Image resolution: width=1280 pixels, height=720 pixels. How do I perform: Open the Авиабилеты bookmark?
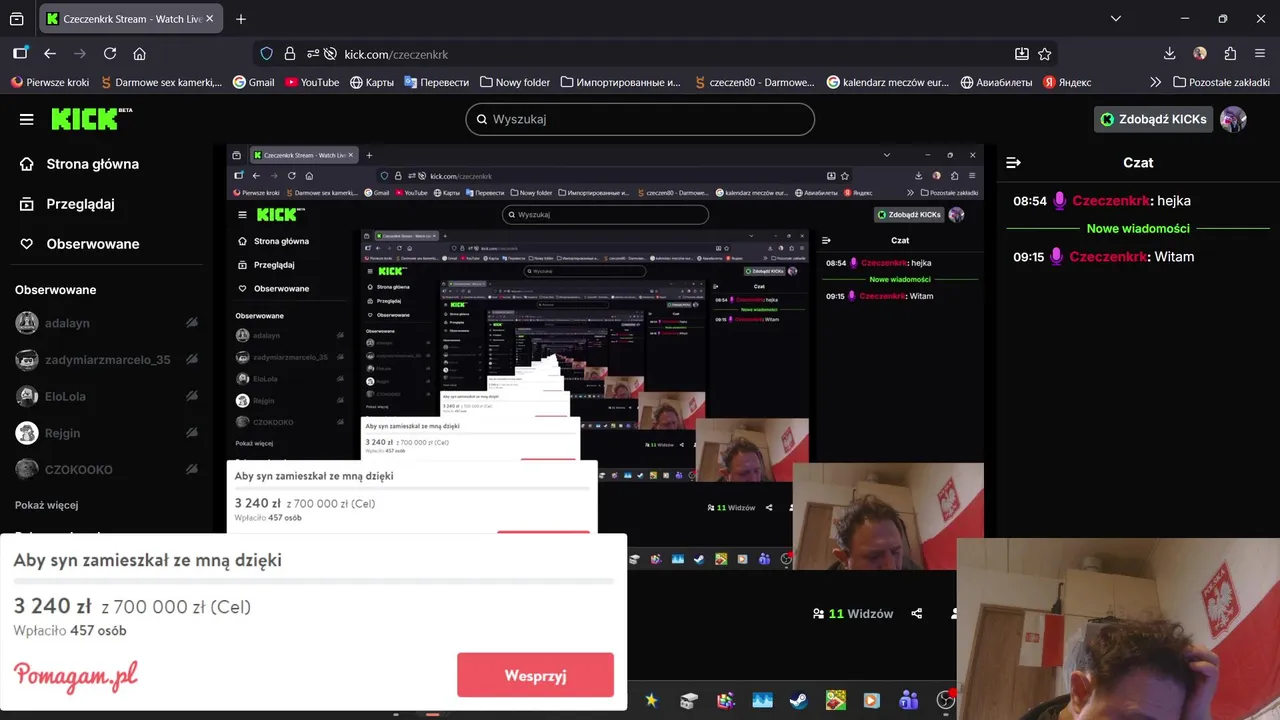(x=996, y=82)
